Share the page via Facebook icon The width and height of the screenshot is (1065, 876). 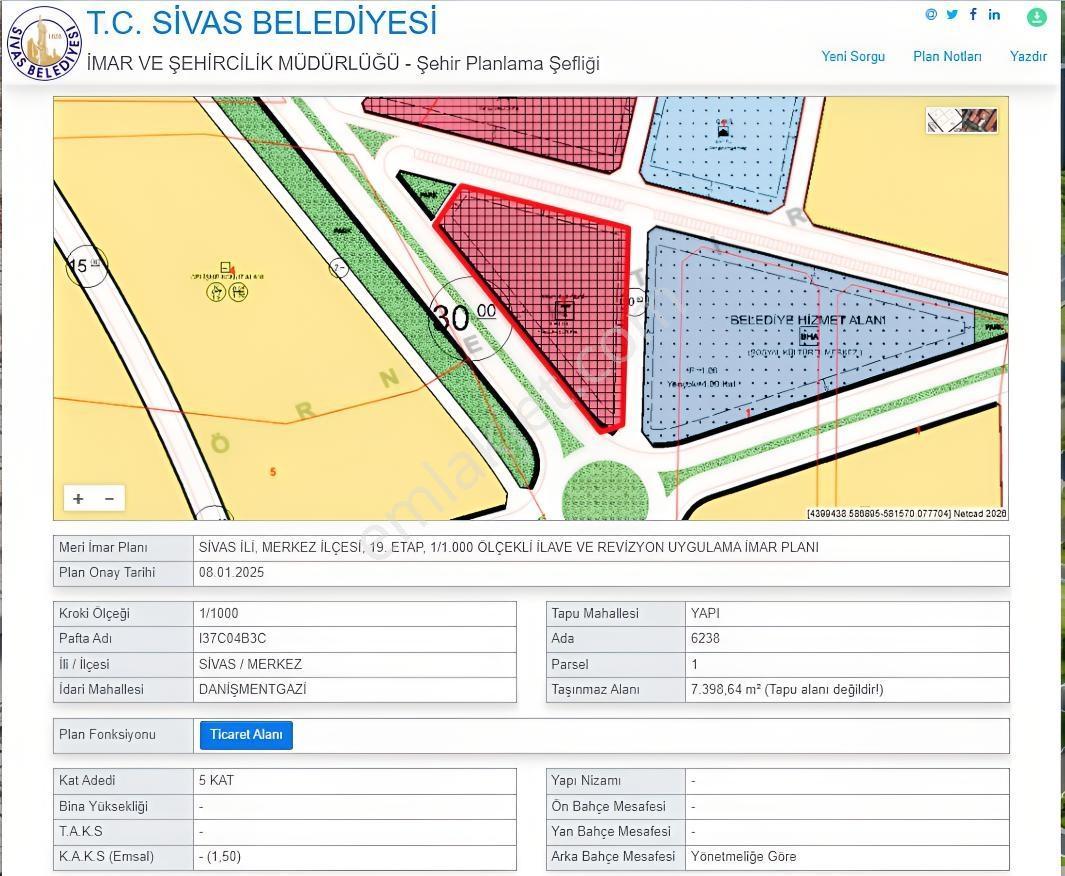click(x=973, y=14)
